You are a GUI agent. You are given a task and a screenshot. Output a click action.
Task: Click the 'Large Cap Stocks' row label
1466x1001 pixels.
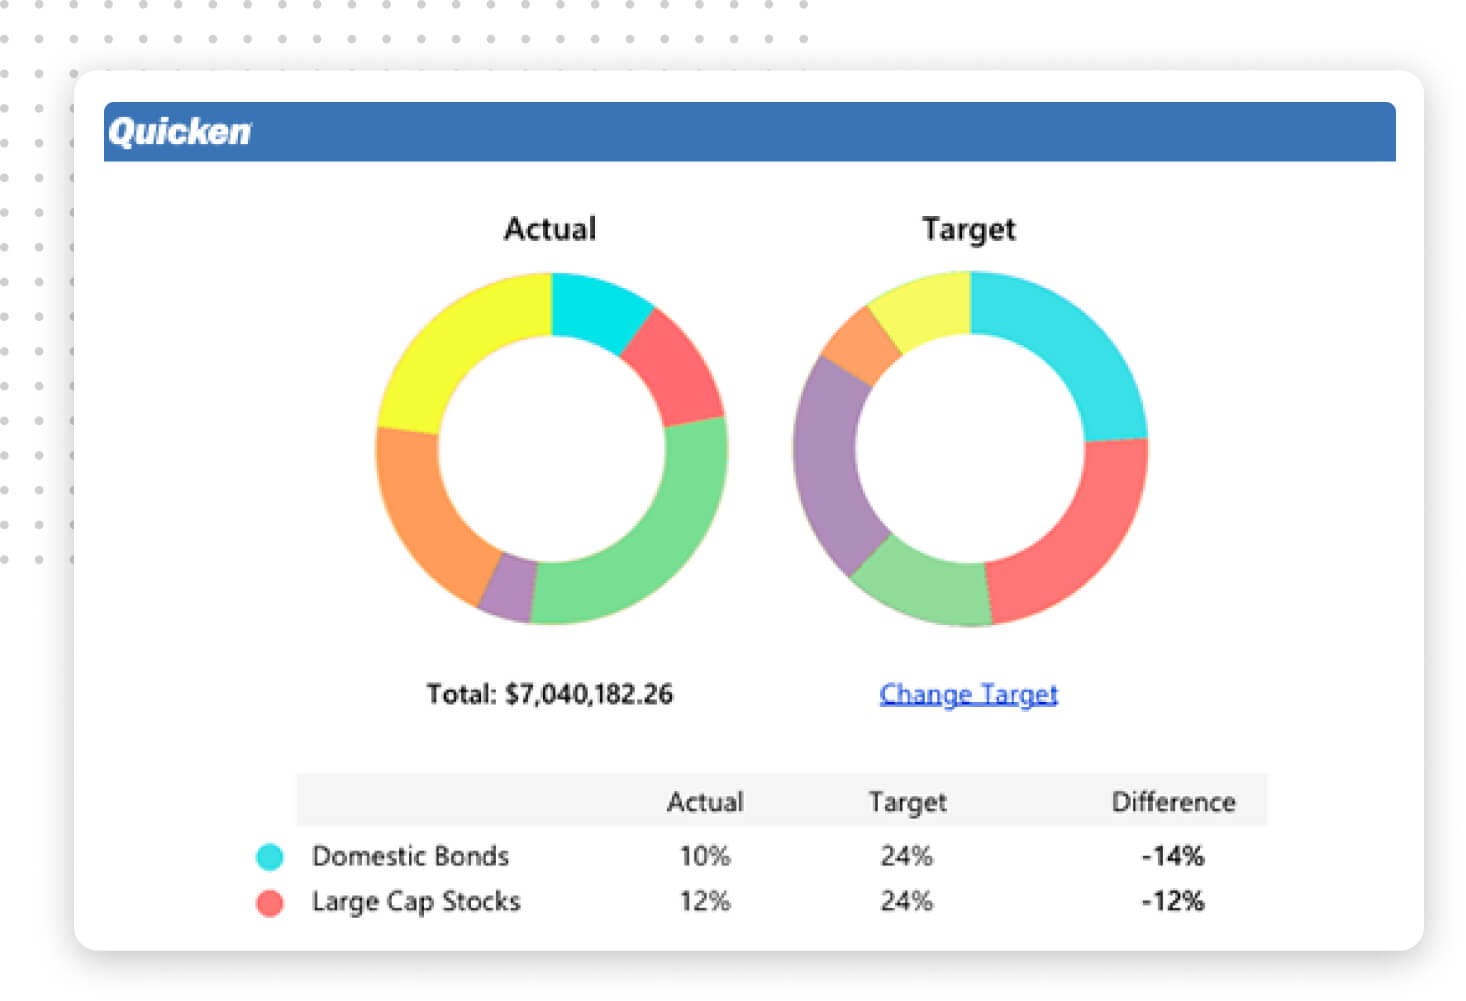[416, 902]
